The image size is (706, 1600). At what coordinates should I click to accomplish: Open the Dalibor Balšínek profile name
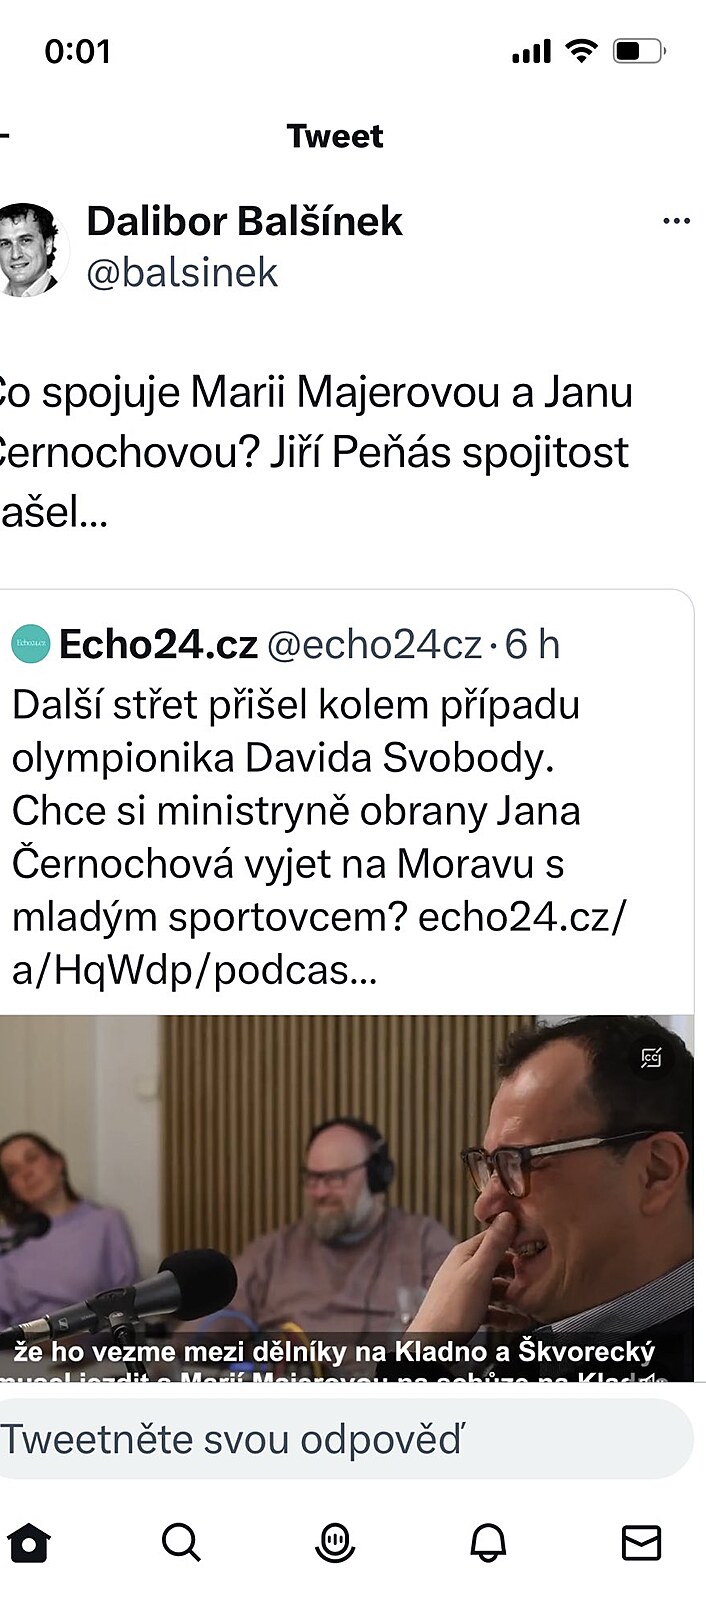pyautogui.click(x=244, y=221)
